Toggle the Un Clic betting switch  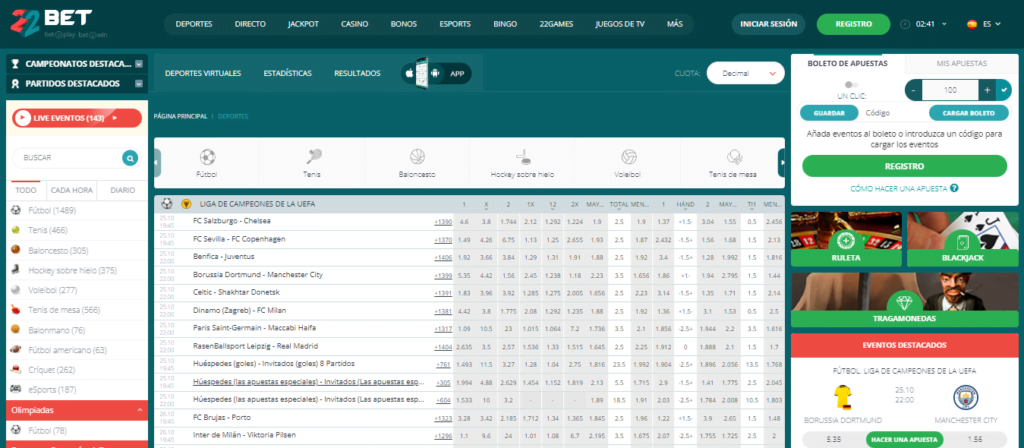tap(851, 84)
